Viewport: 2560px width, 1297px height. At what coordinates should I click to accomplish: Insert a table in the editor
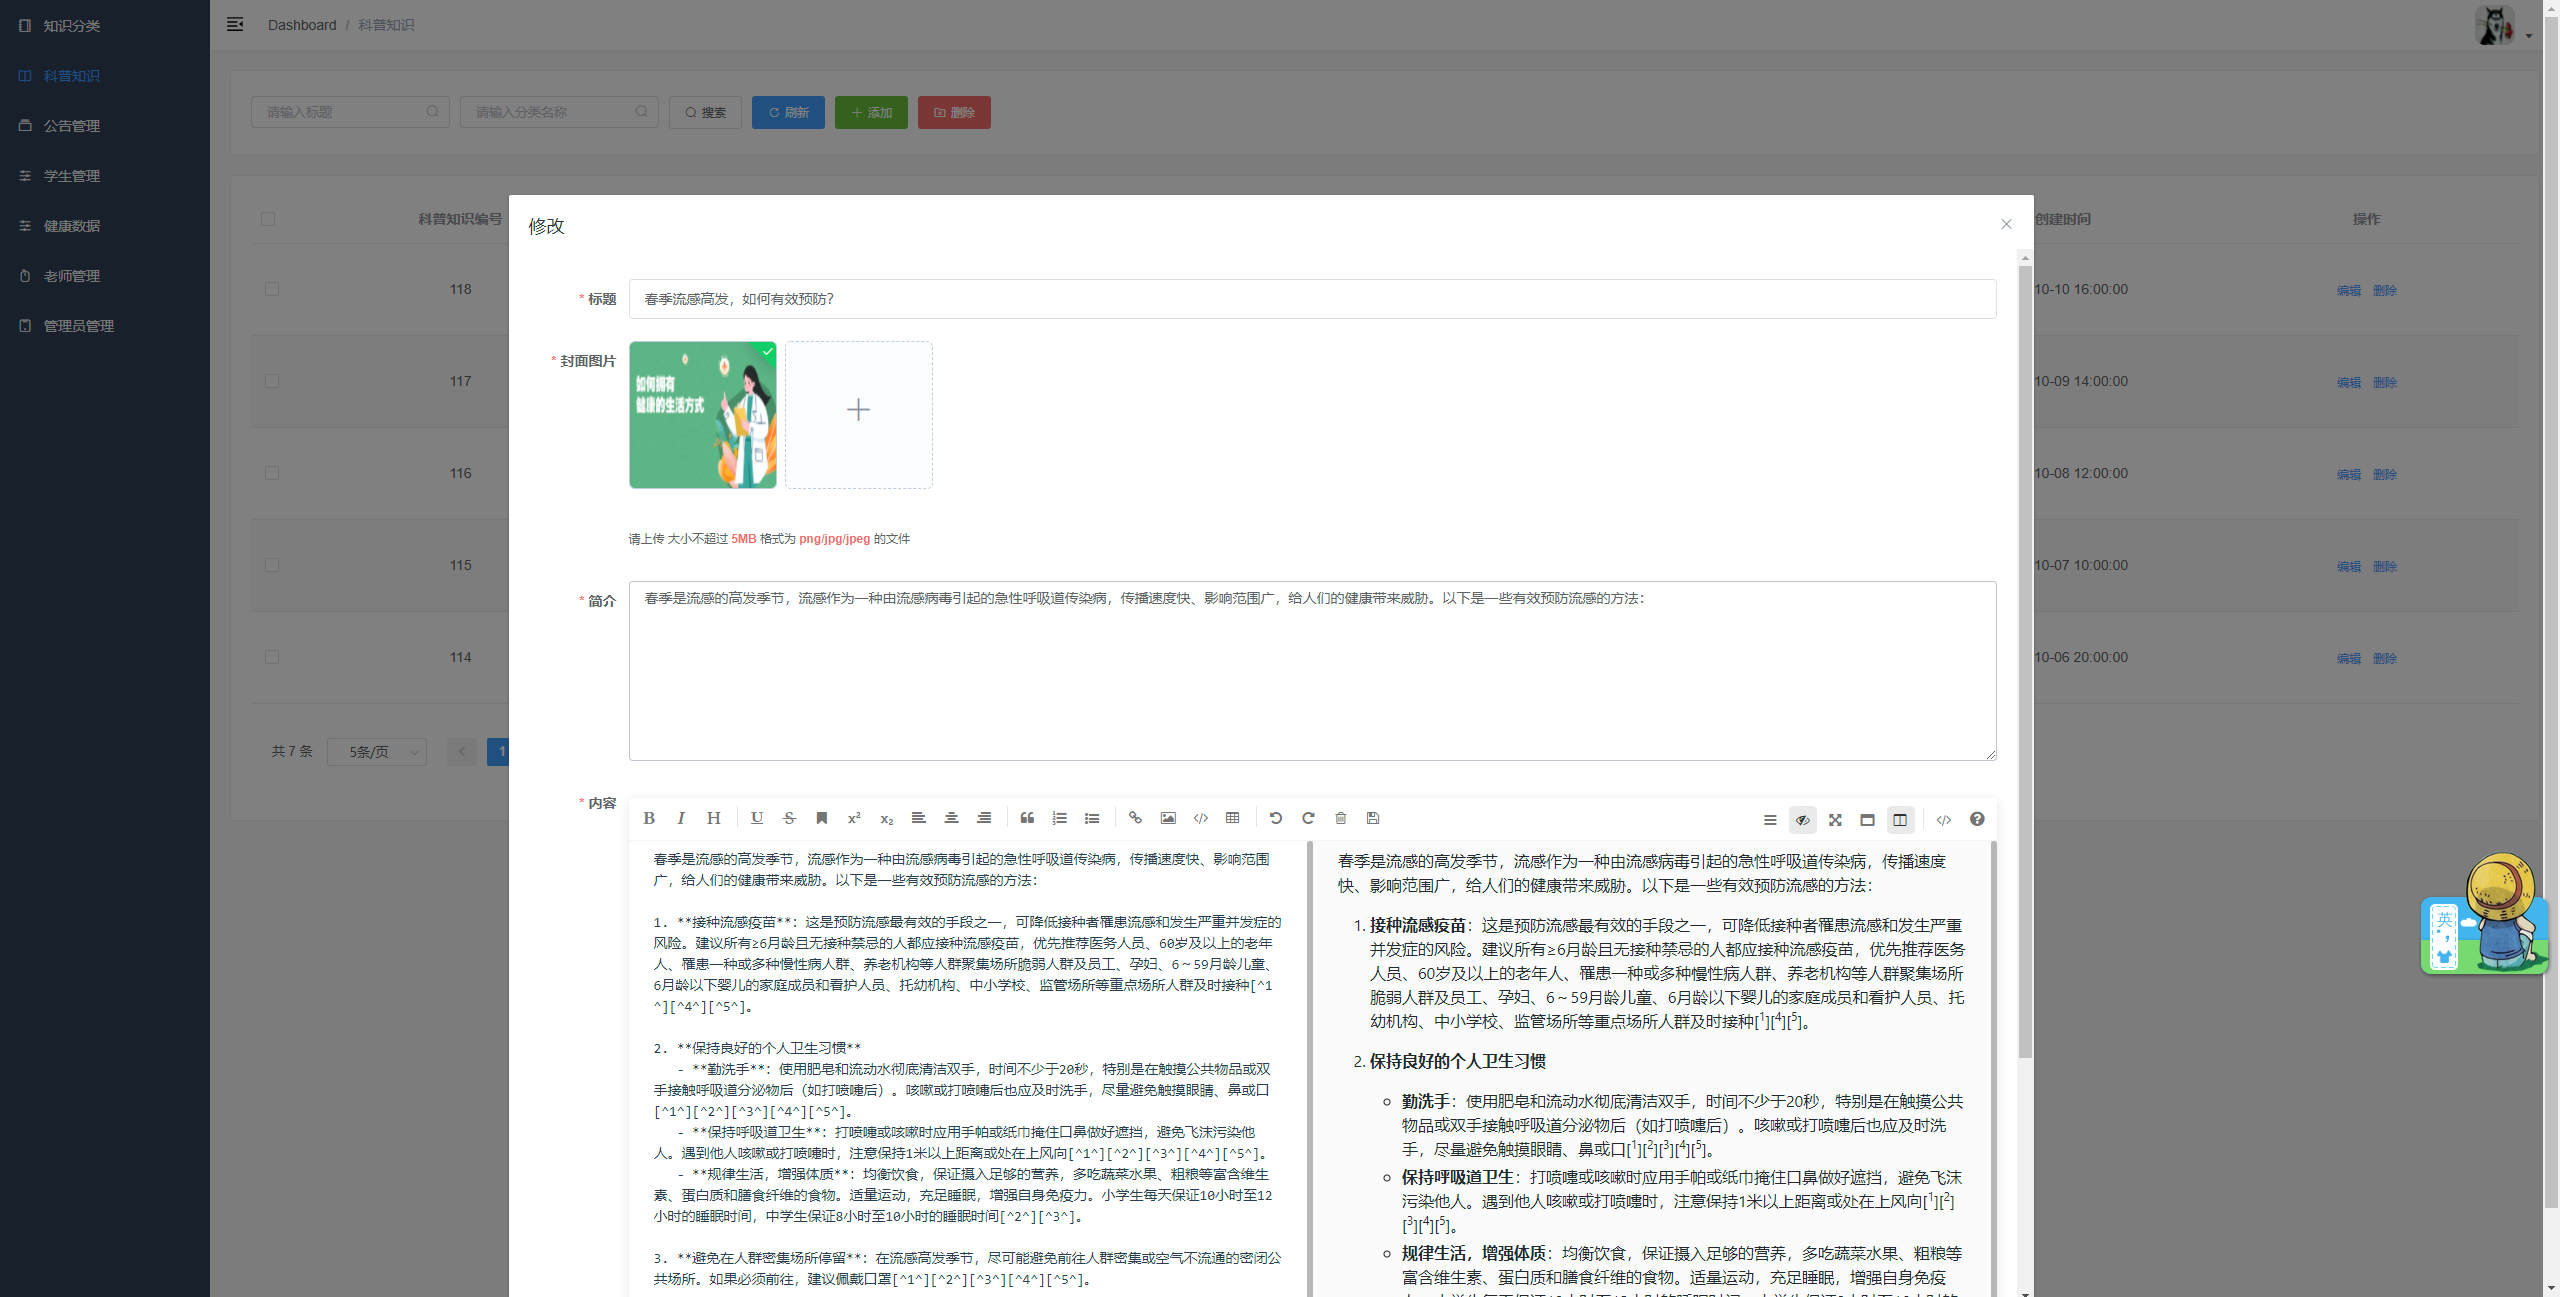[x=1233, y=818]
